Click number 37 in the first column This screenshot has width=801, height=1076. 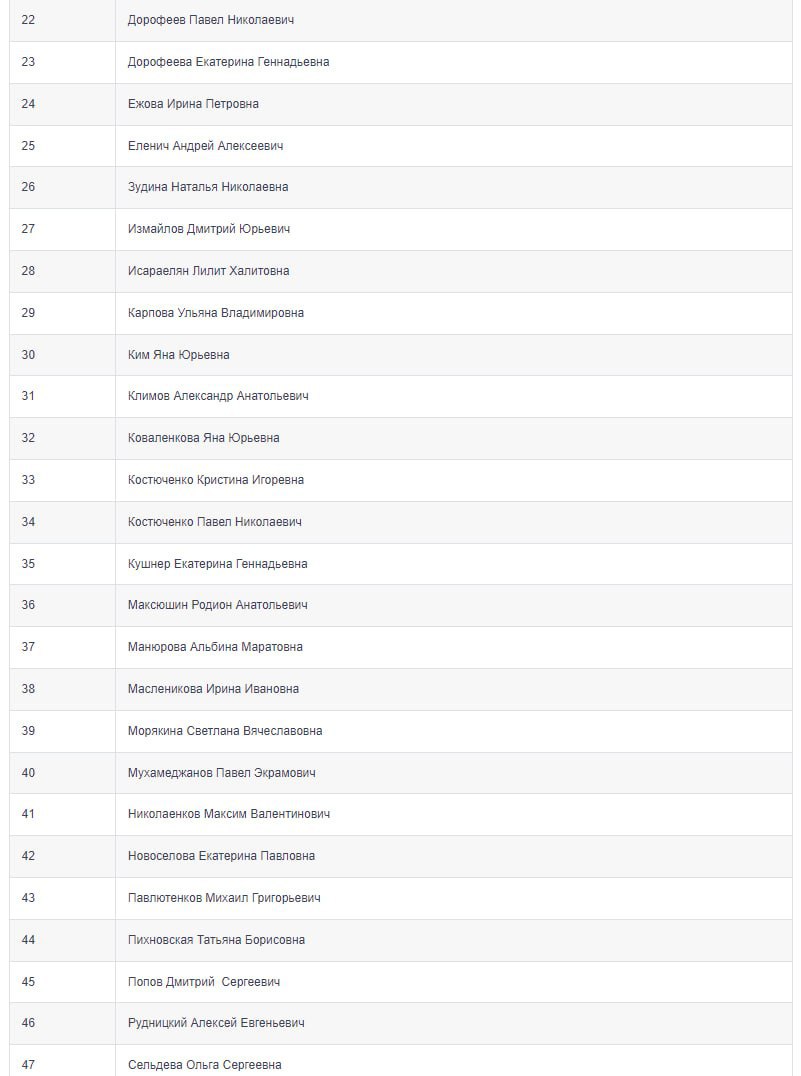coord(28,647)
